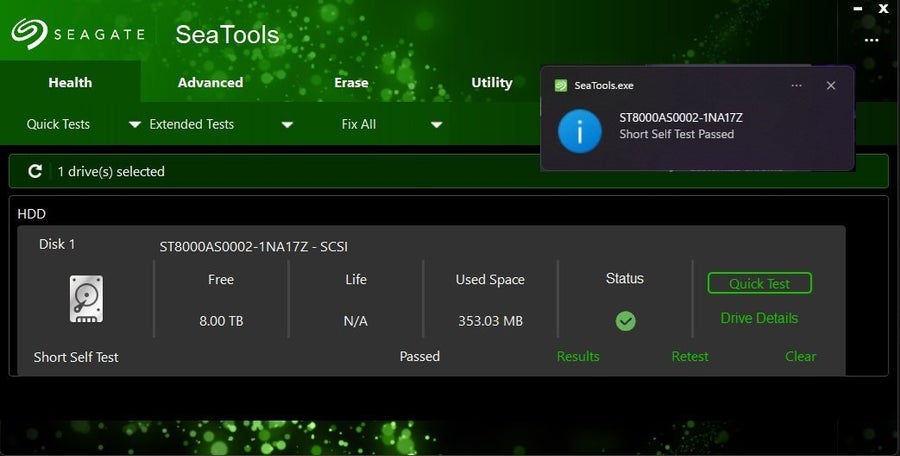The image size is (900, 456).
Task: Open the three-dots menu in SeaTools window
Action: pos(871,40)
